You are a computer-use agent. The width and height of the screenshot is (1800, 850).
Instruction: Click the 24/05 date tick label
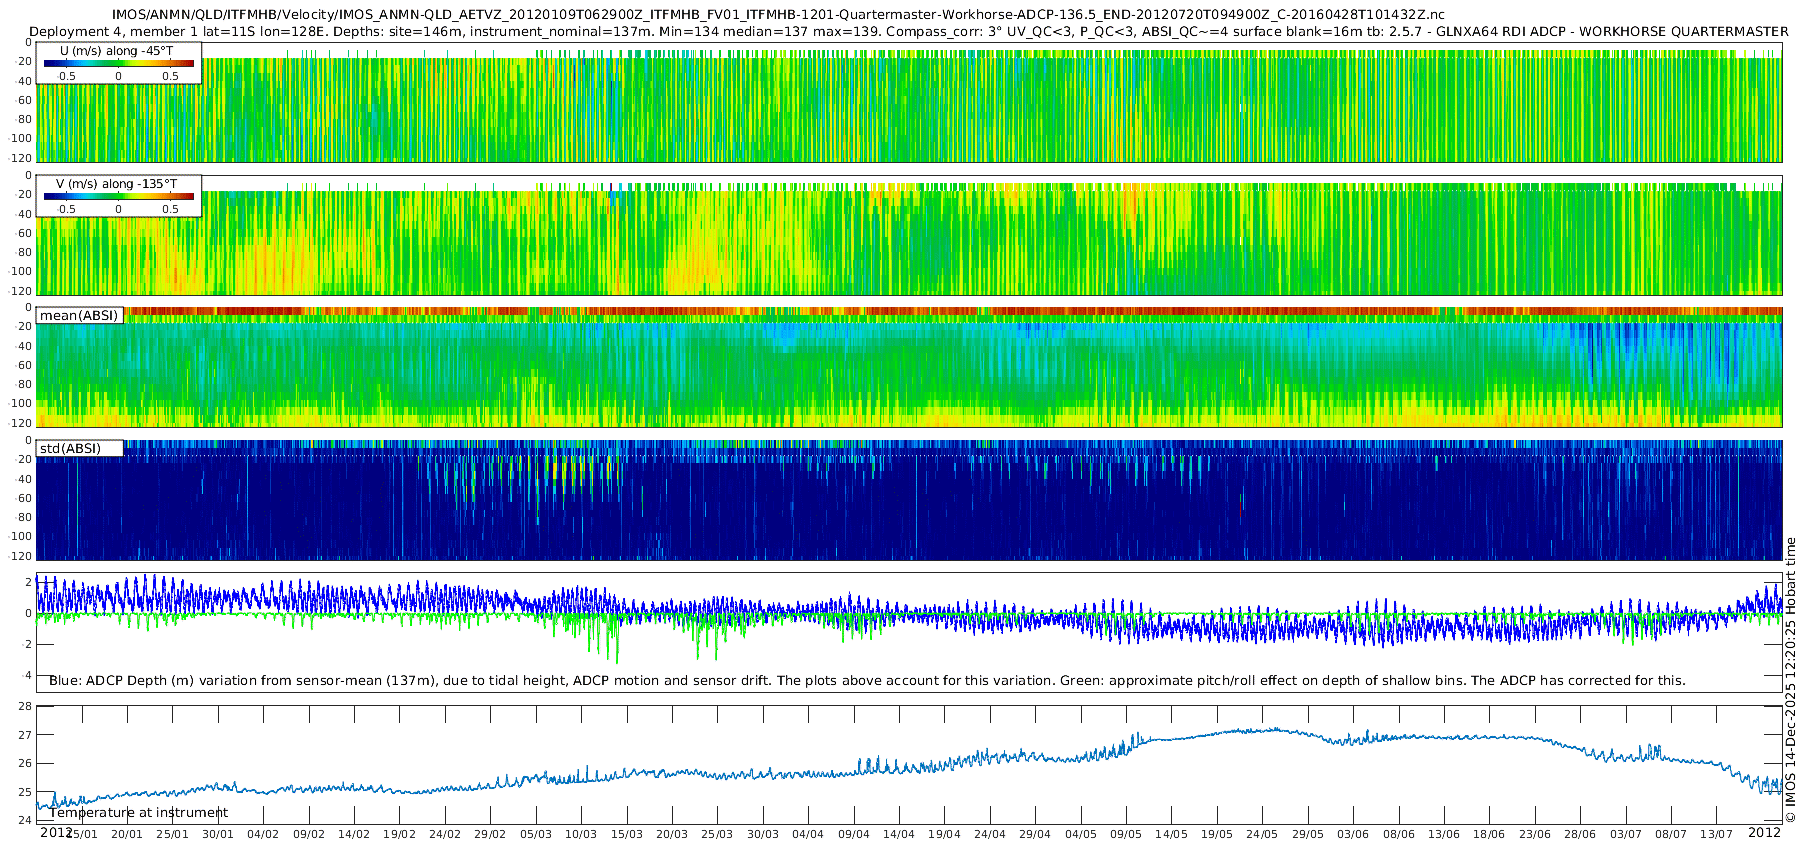tap(1261, 834)
